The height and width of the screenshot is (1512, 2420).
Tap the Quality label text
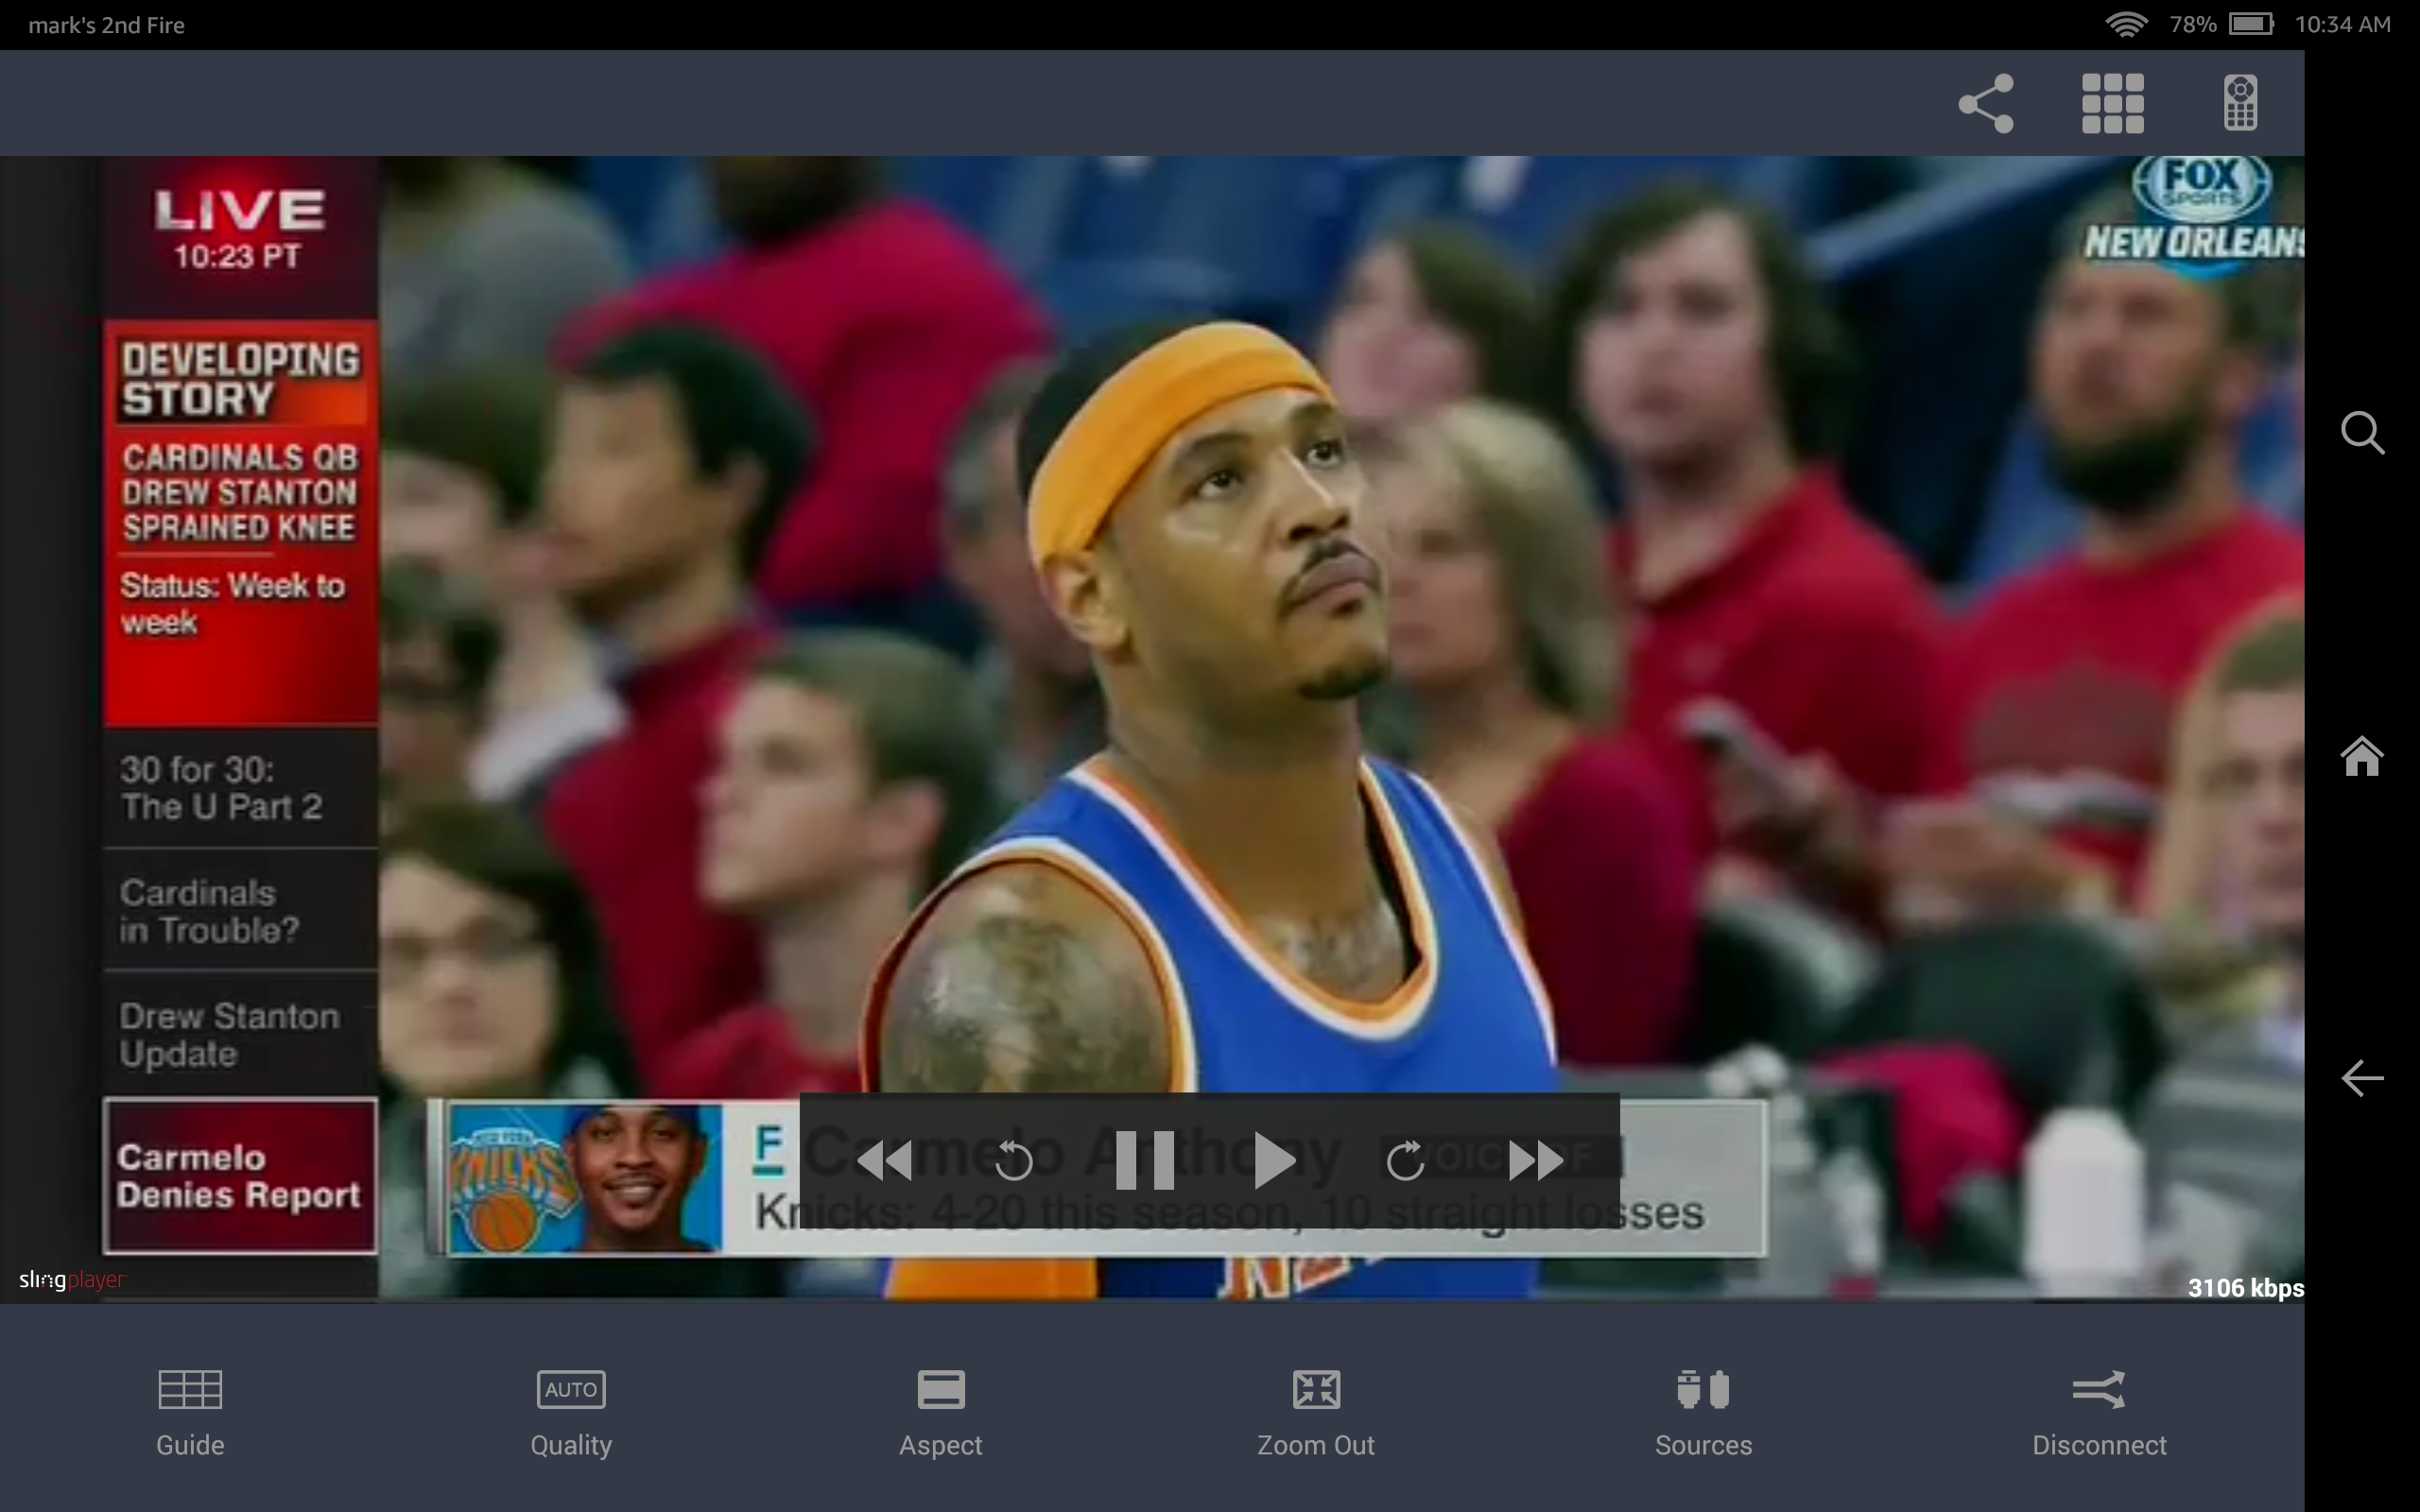click(571, 1446)
